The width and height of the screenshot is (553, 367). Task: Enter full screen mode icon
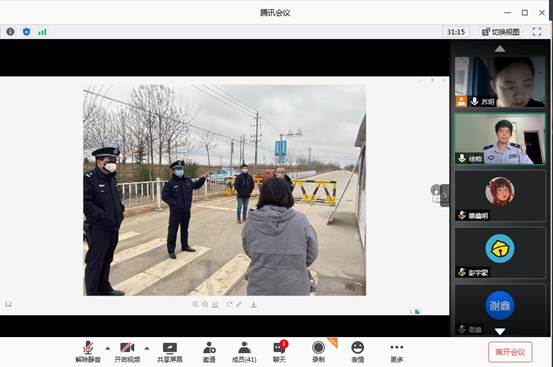pos(536,32)
